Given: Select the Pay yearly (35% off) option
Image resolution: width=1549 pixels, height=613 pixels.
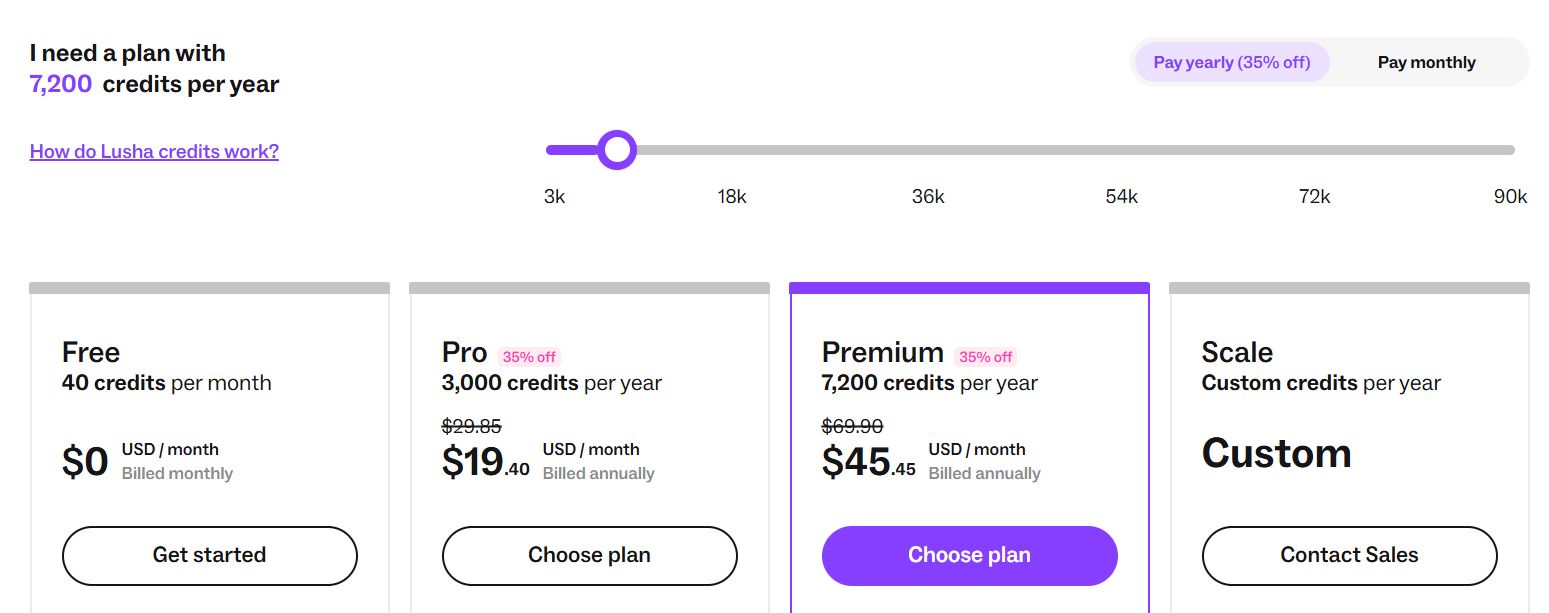Looking at the screenshot, I should coord(1231,62).
